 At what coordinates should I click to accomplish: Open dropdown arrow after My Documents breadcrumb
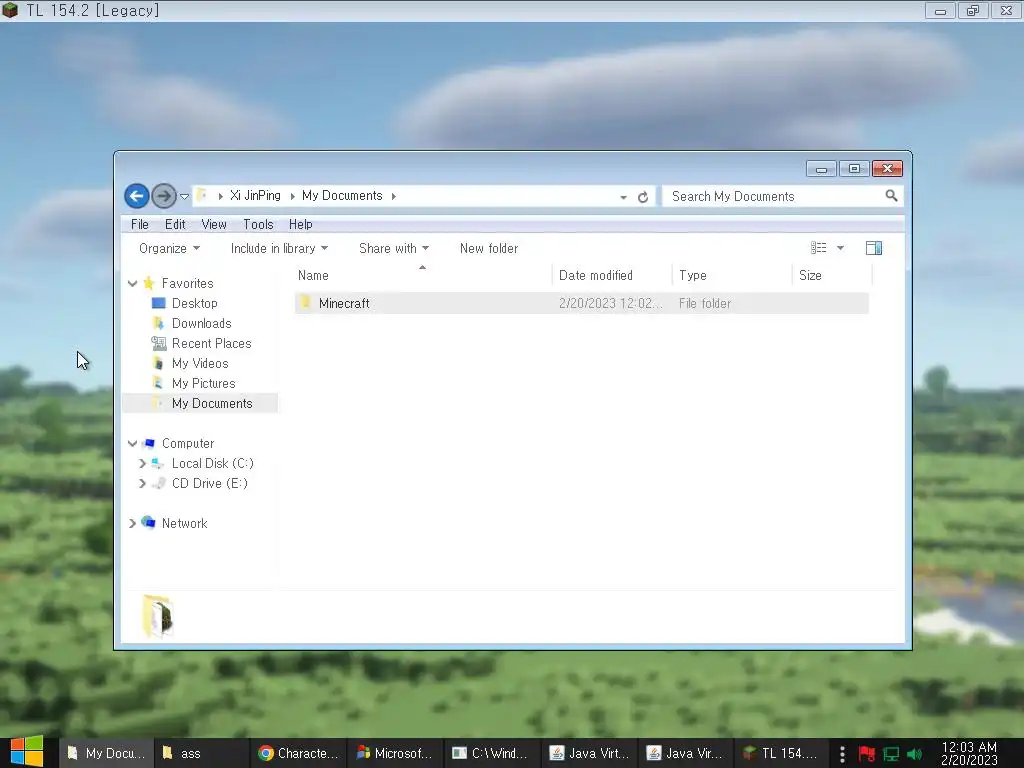394,197
